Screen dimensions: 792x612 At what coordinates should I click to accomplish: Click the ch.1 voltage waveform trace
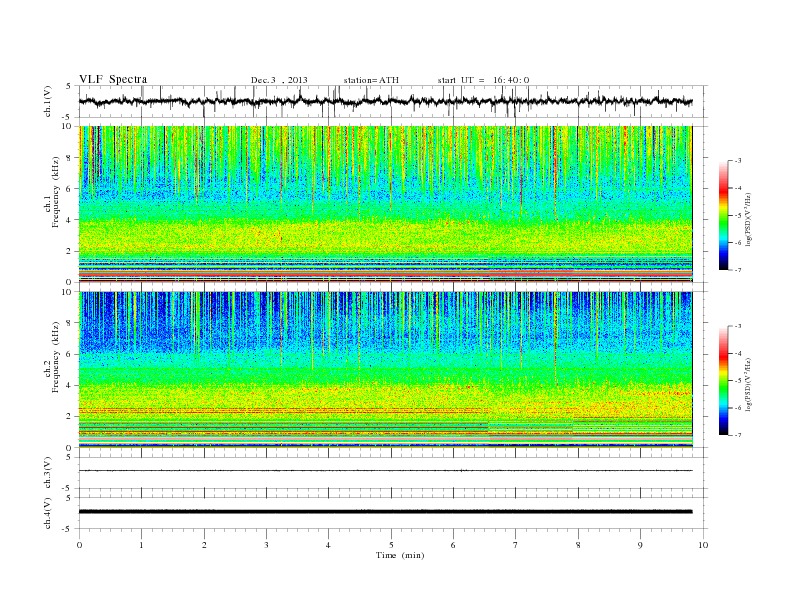[385, 101]
